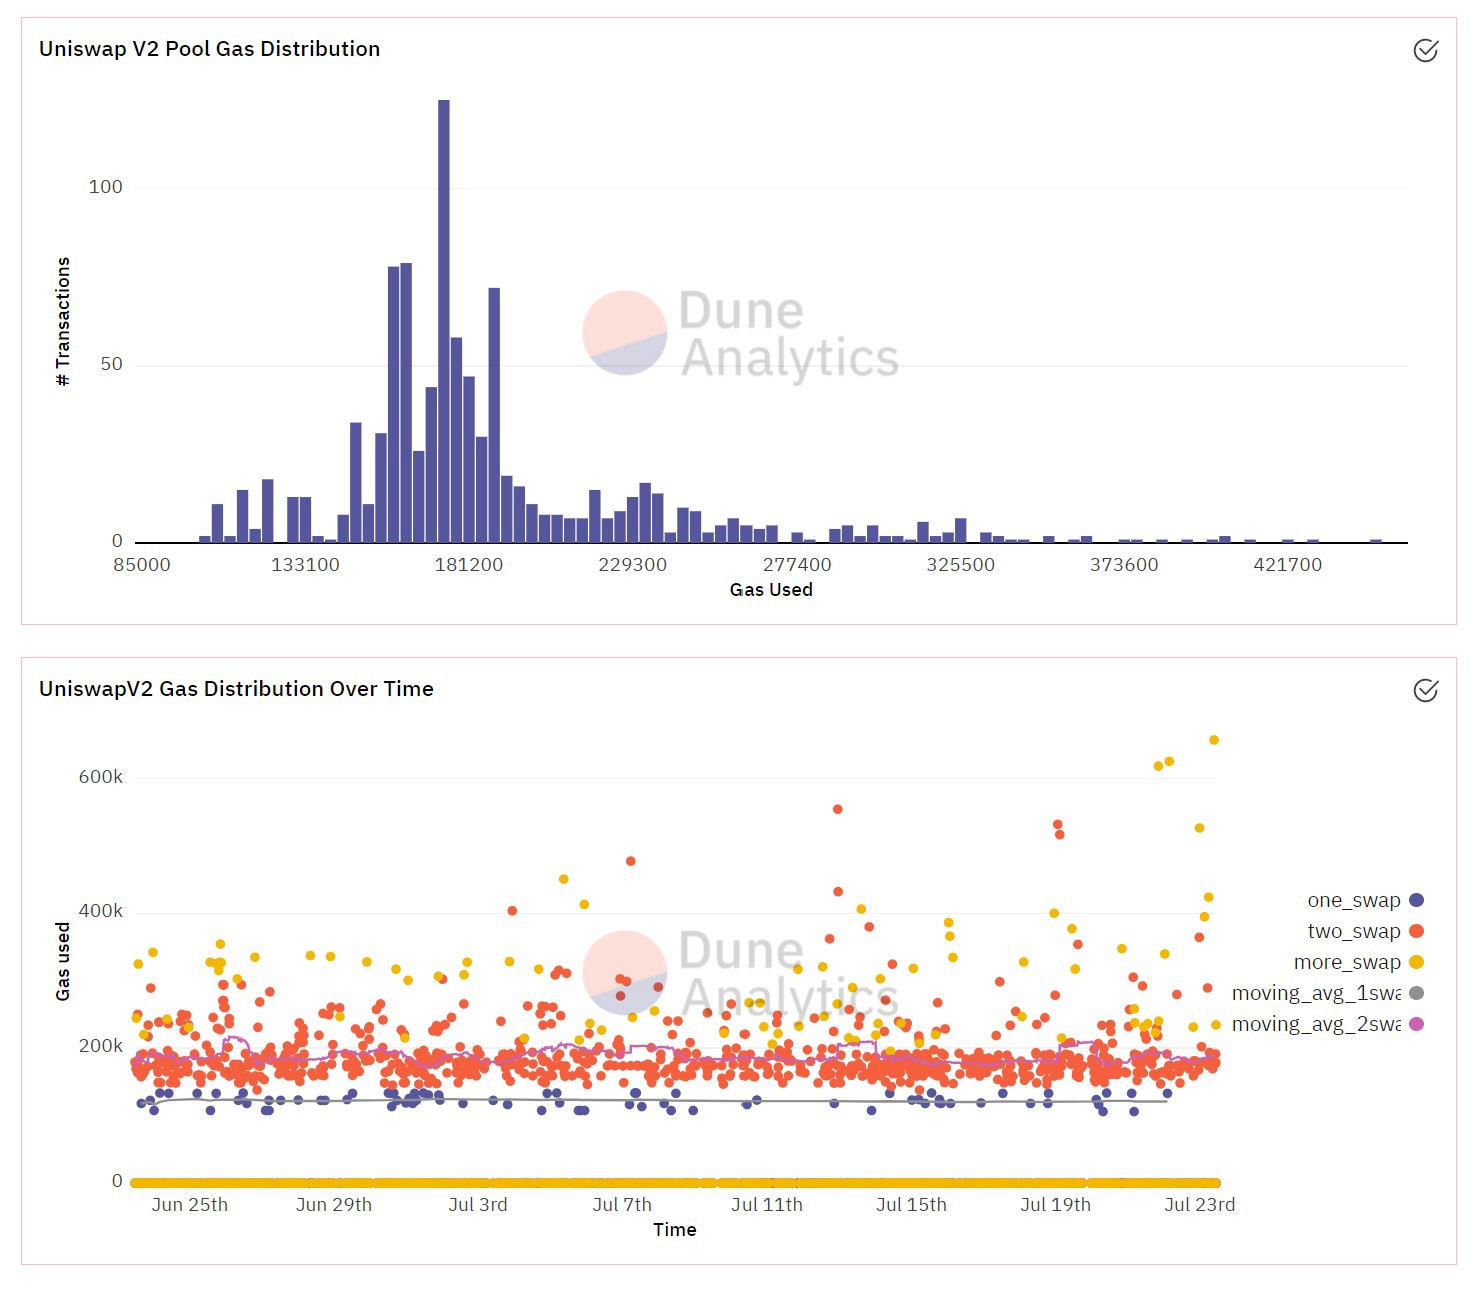The image size is (1478, 1290).
Task: Click the verified checkmark icon on Gas Distribution Over Time chart
Action: click(x=1425, y=690)
